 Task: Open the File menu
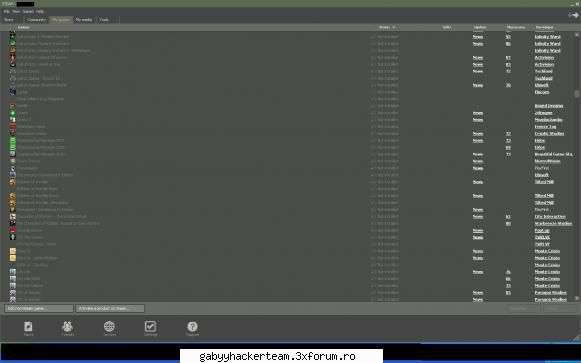click(6, 11)
